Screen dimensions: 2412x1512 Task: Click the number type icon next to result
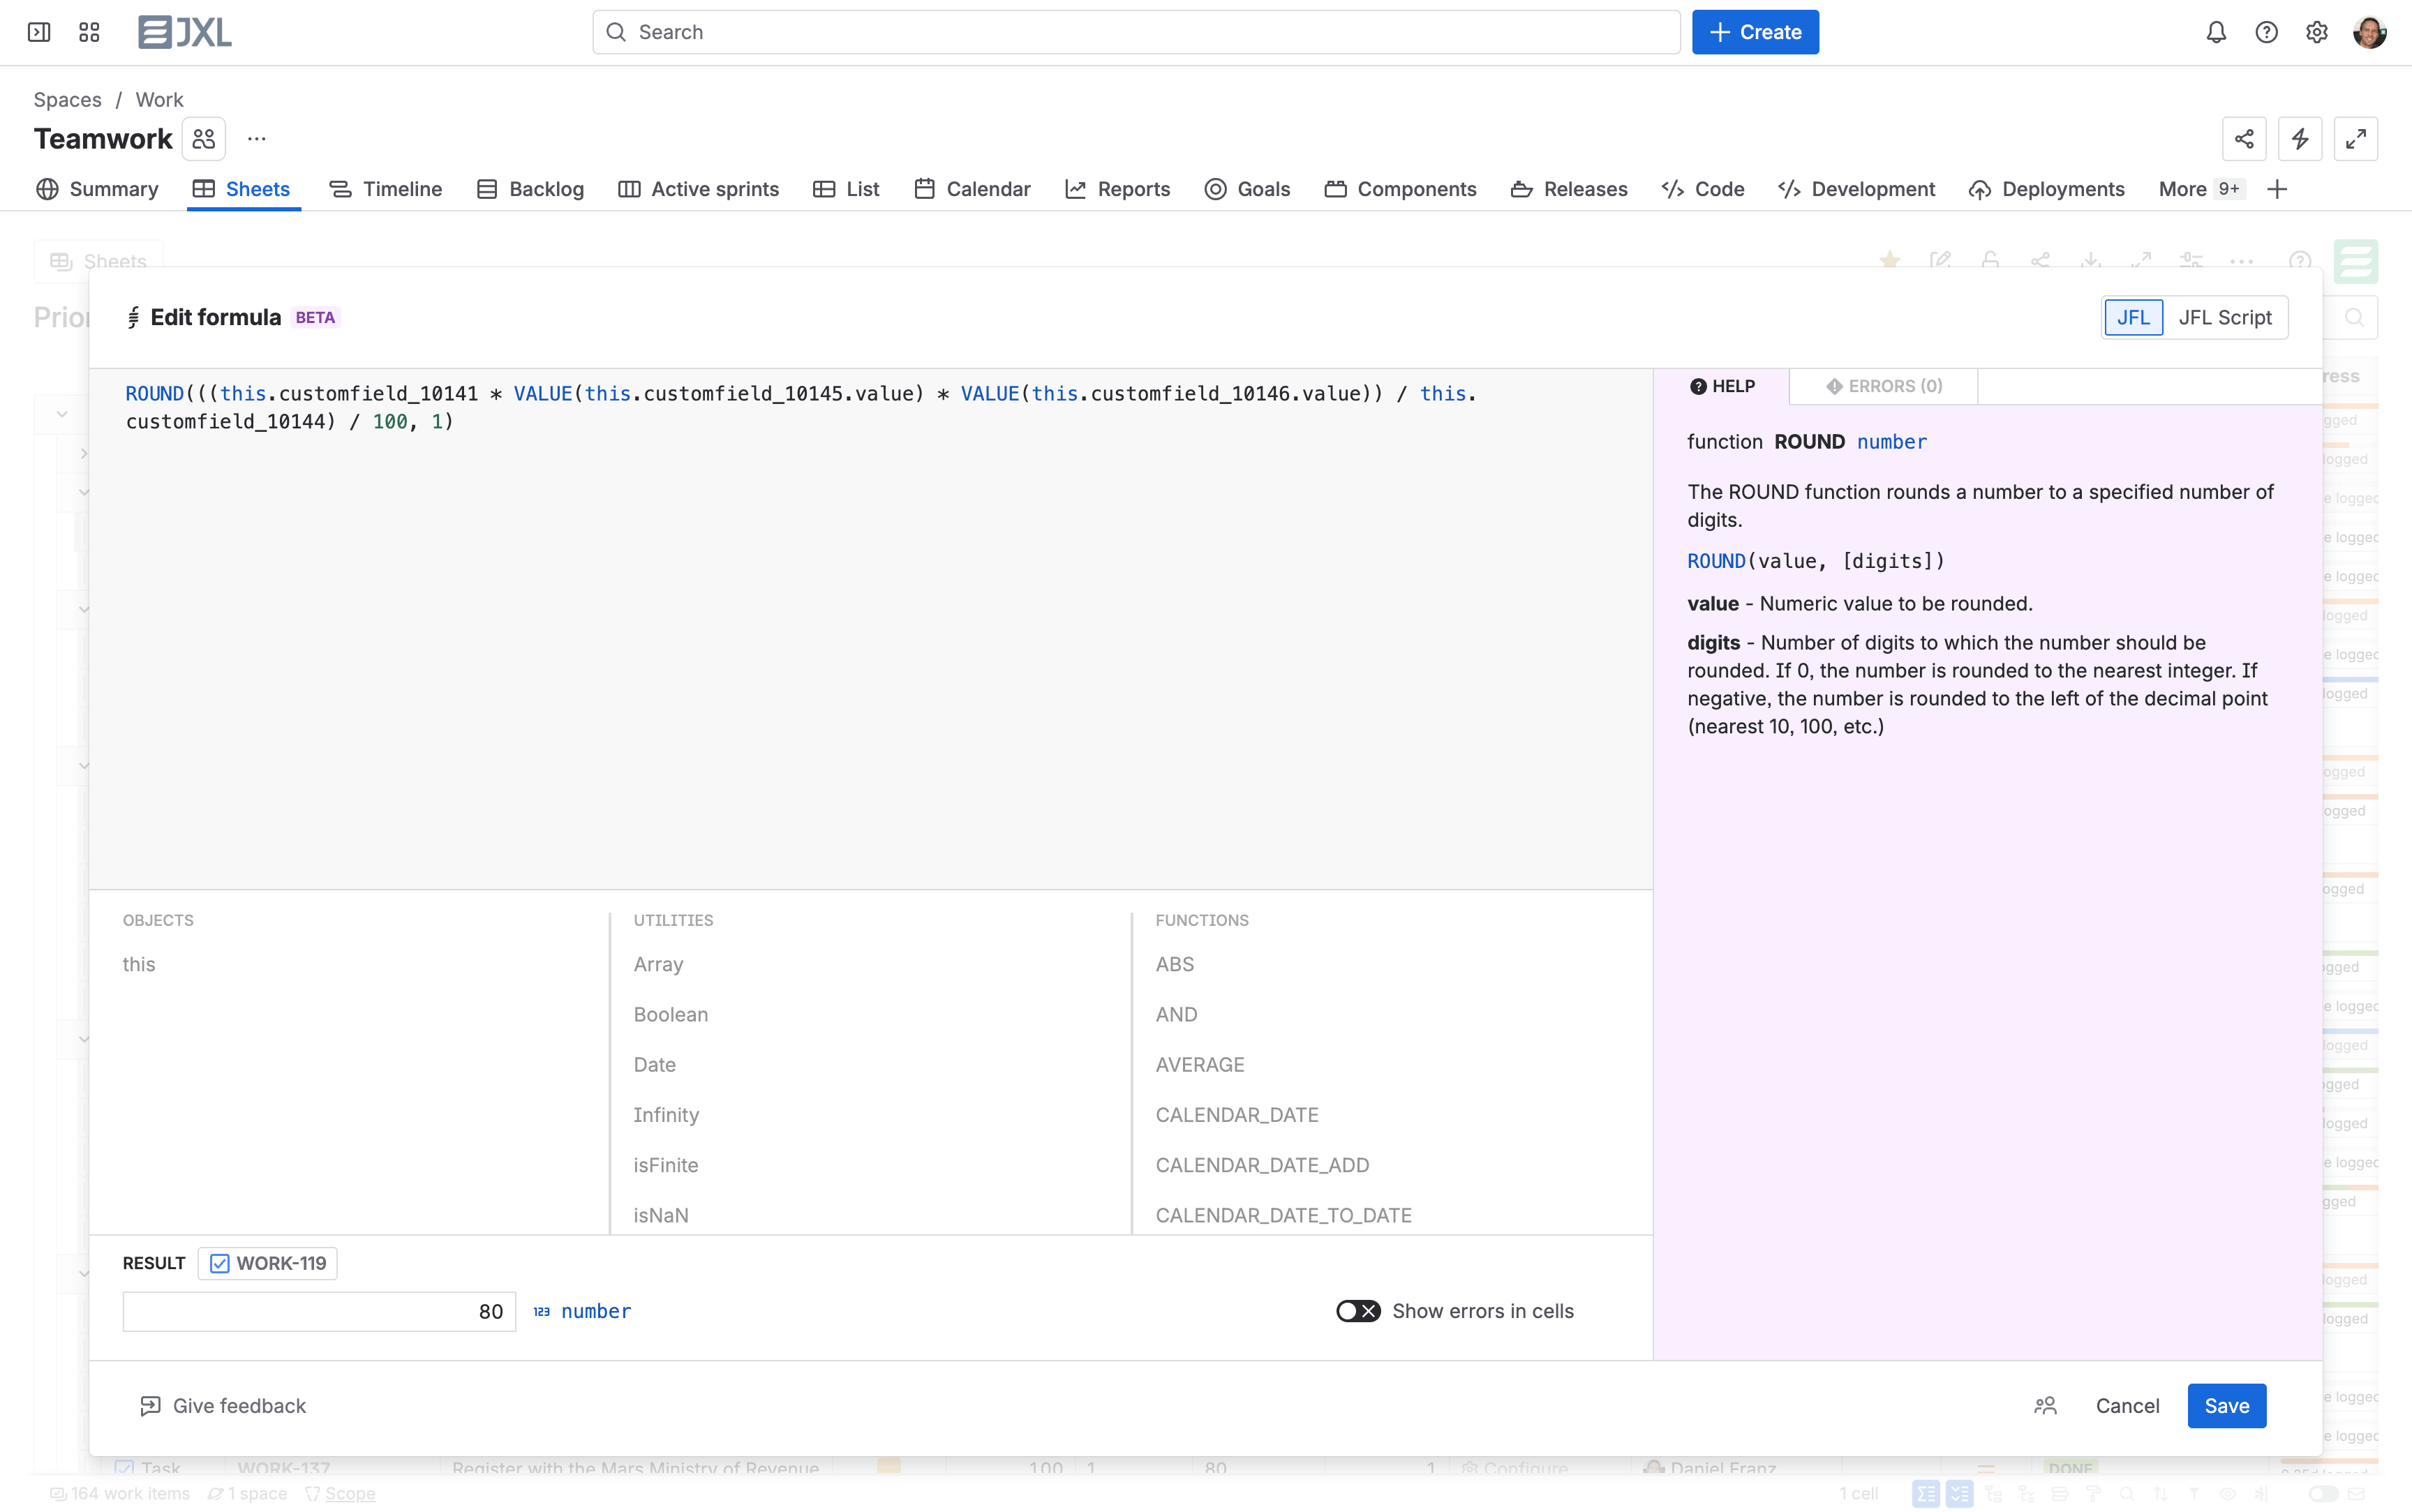[541, 1311]
